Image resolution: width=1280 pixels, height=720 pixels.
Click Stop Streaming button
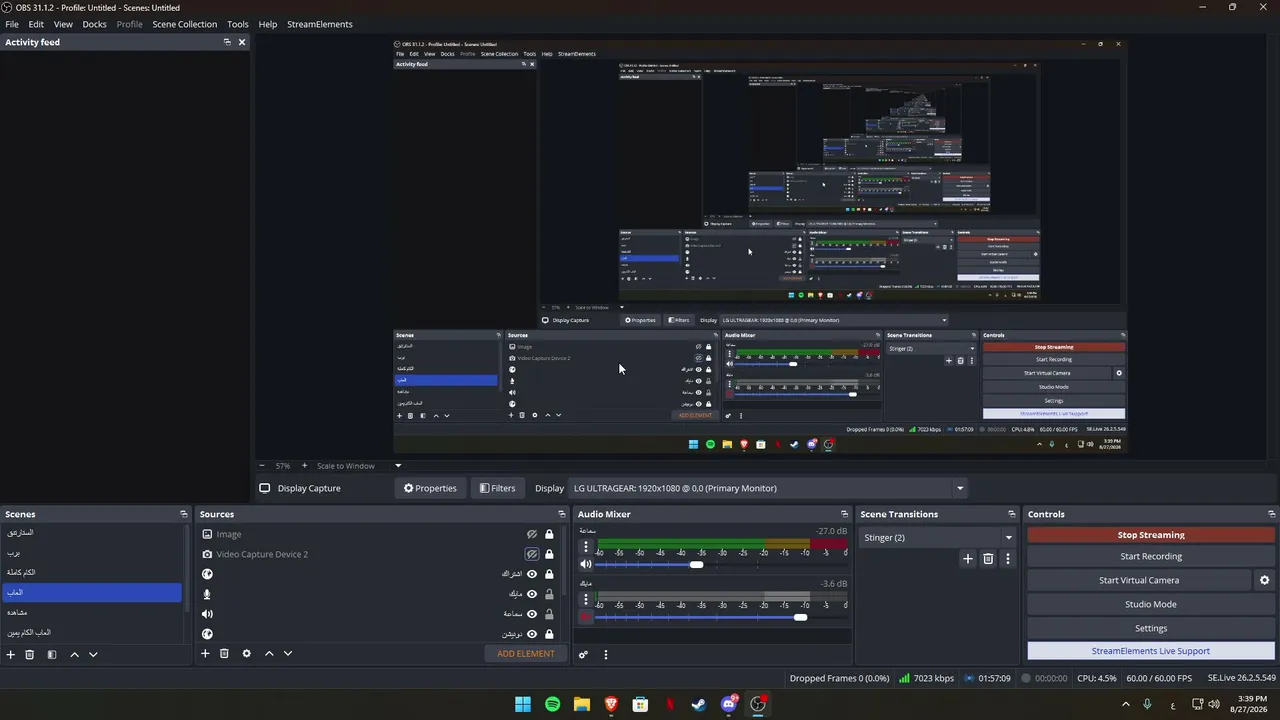(x=1151, y=535)
